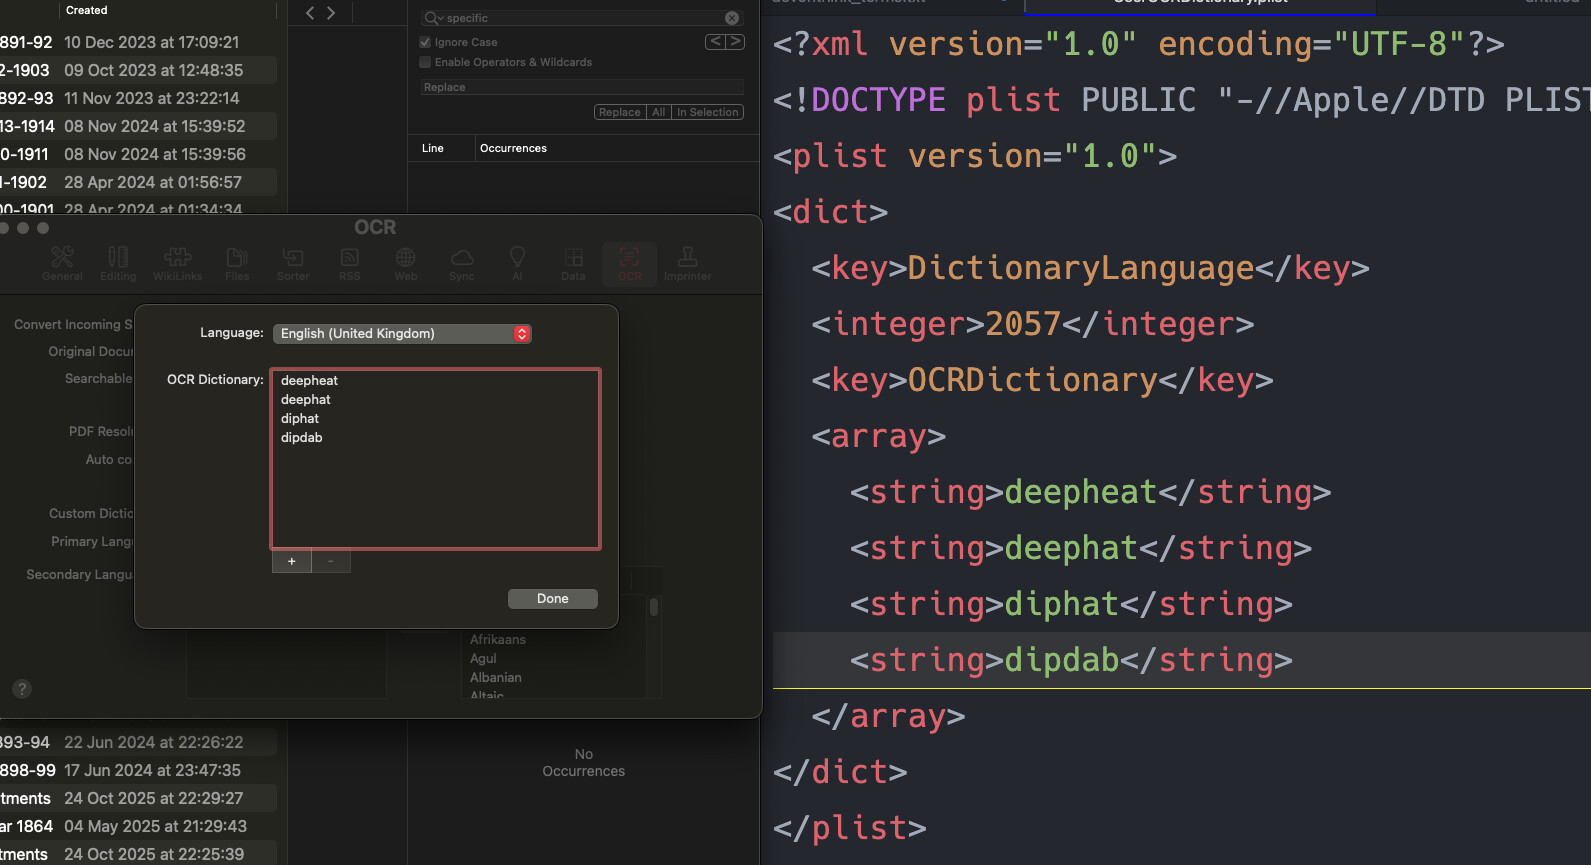Add a word with the plus button

point(292,561)
